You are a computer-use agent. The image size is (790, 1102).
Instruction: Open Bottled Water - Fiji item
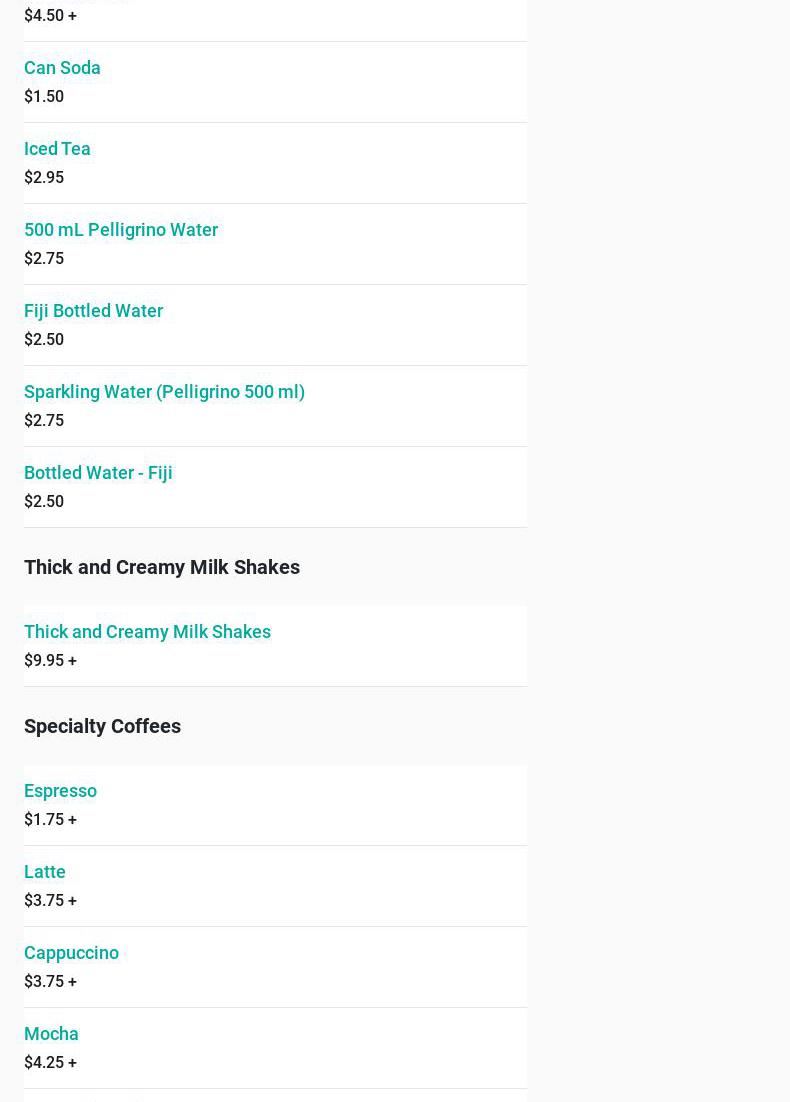pos(98,473)
